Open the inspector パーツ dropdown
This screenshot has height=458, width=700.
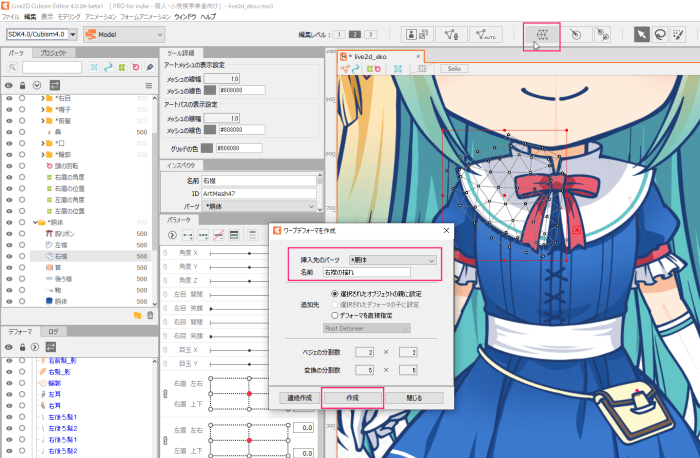(259, 206)
